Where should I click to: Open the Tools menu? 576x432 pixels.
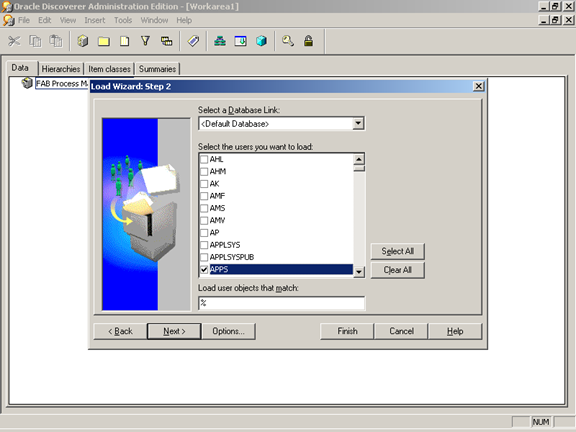click(123, 20)
